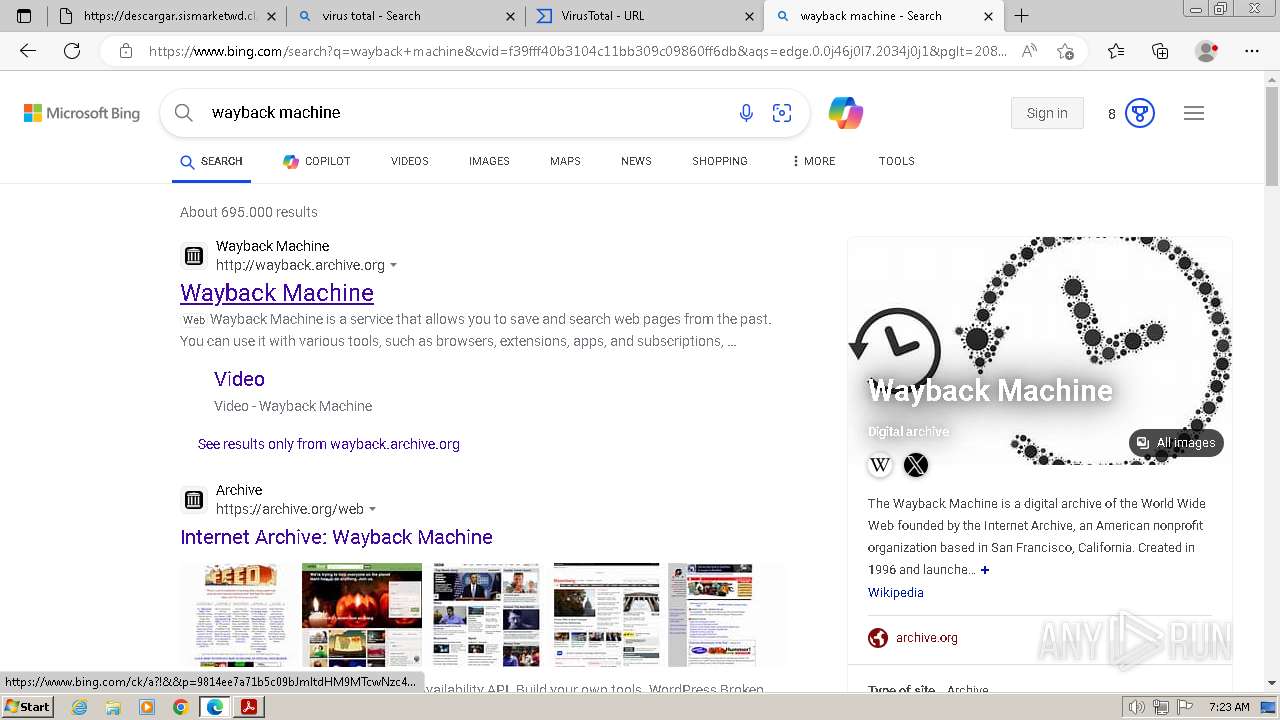Image resolution: width=1280 pixels, height=720 pixels.
Task: Select the IMAGES search tab
Action: pos(489,161)
